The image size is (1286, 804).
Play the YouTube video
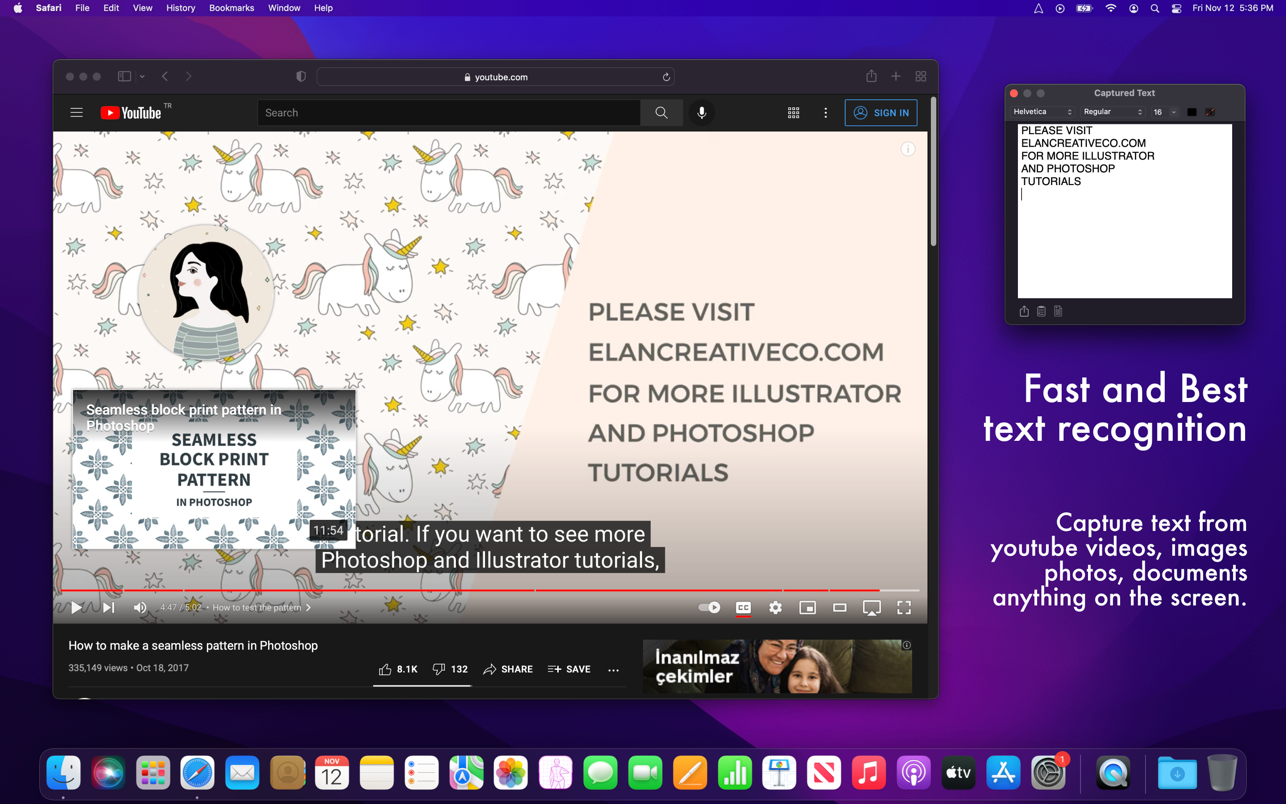click(x=76, y=607)
